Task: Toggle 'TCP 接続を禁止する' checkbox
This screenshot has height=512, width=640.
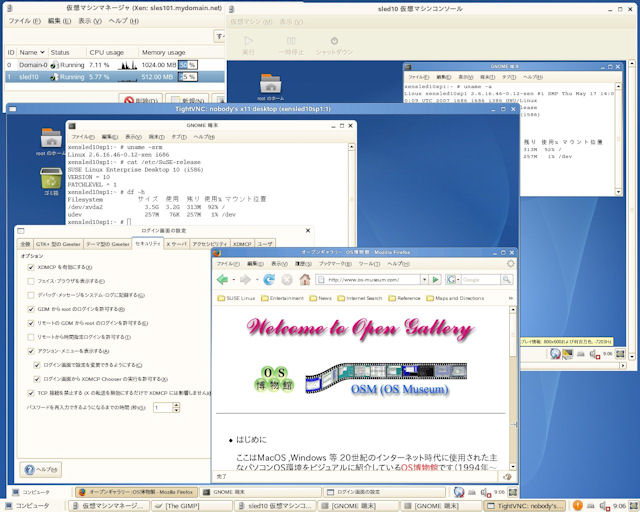Action: (31, 393)
